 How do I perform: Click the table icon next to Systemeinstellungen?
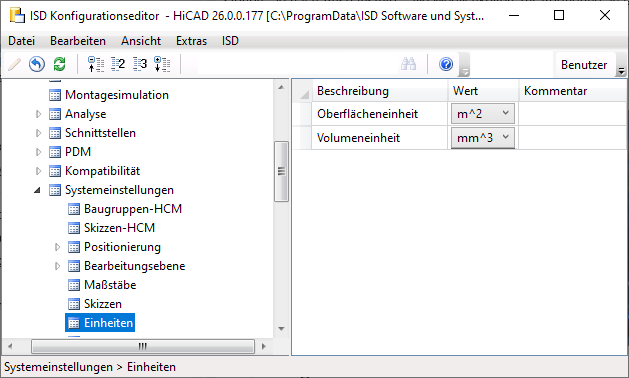tap(55, 190)
